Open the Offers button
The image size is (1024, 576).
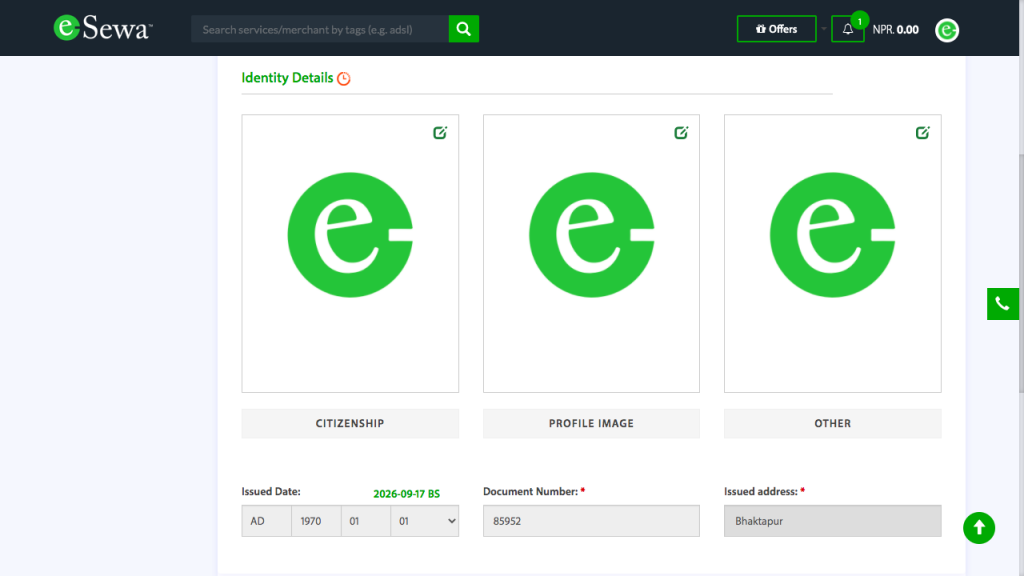776,29
